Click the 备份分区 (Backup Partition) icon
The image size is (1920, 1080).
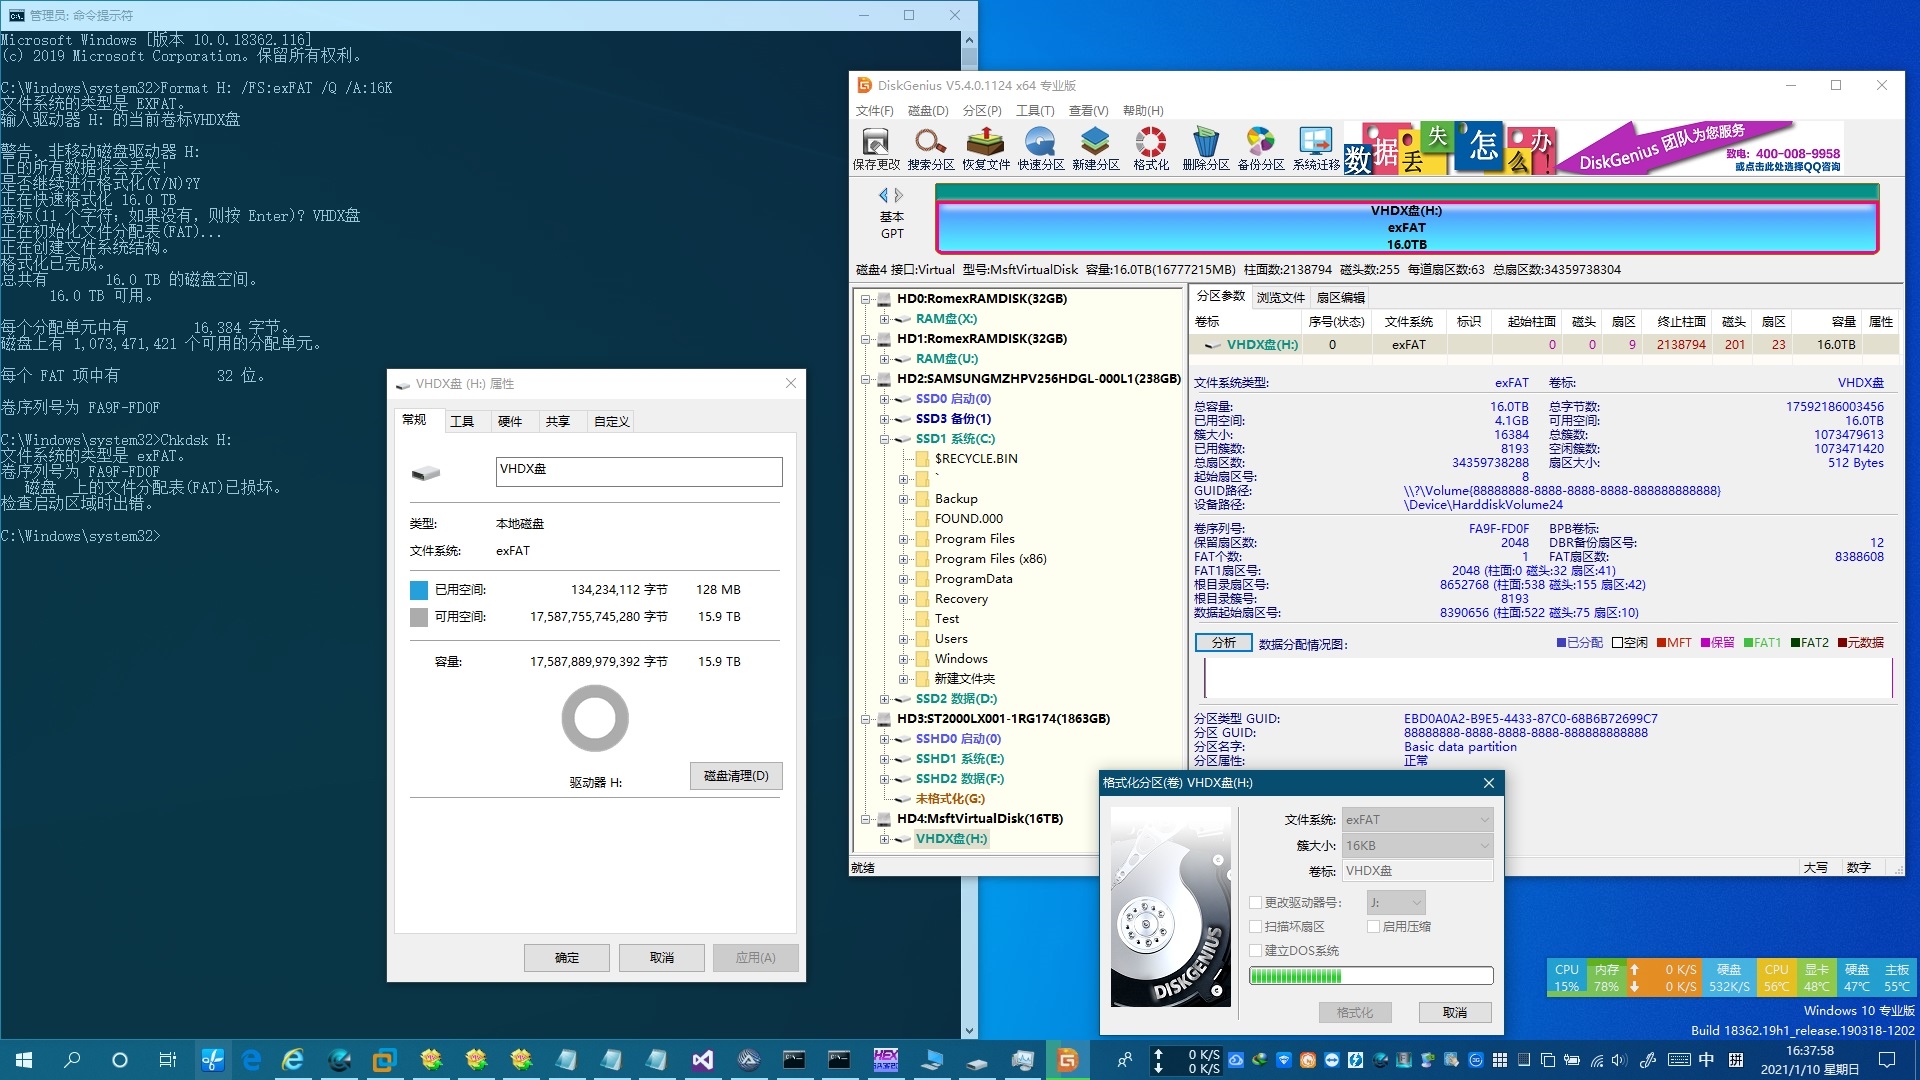tap(1259, 148)
